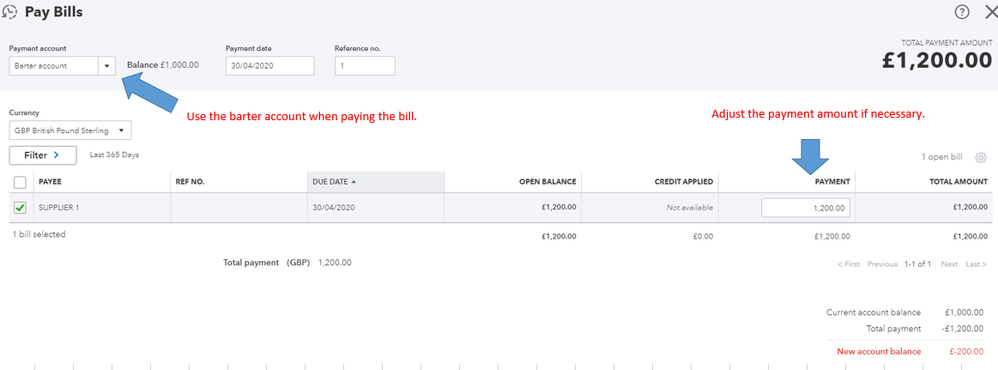Open the Payment account dropdown arrow
This screenshot has width=998, height=370.
107,66
